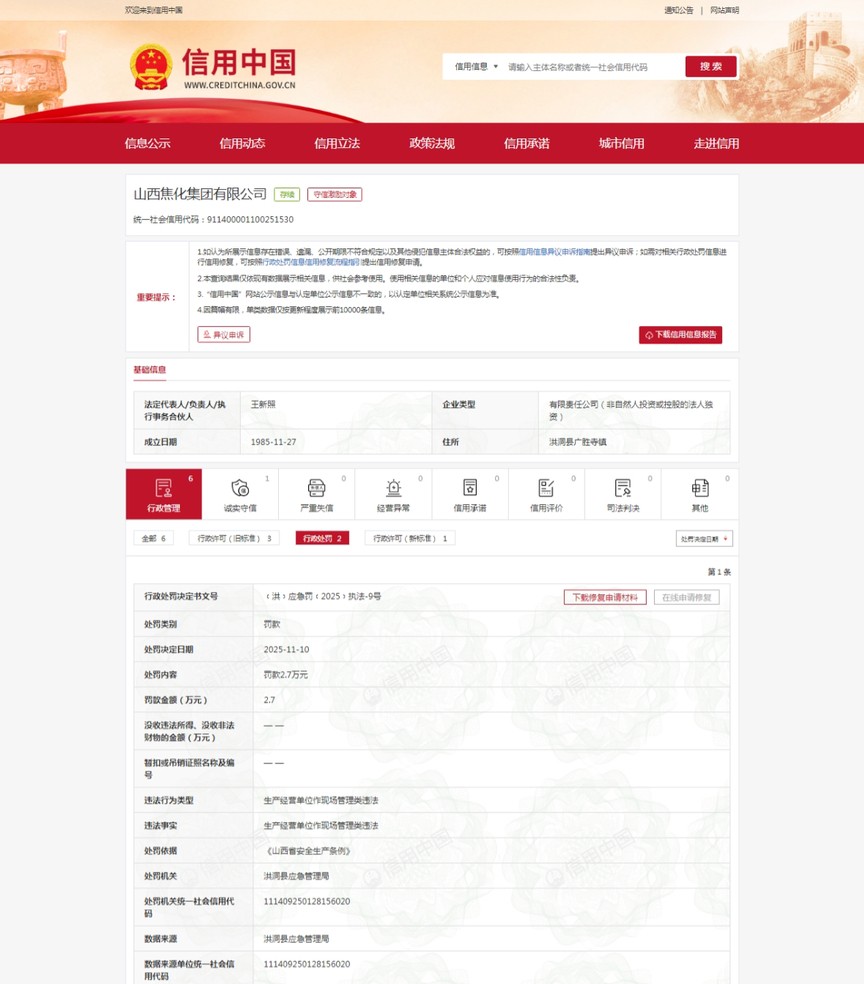This screenshot has height=984, width=864.
Task: Click the 信用中国 national emblem logo
Action: click(x=152, y=66)
